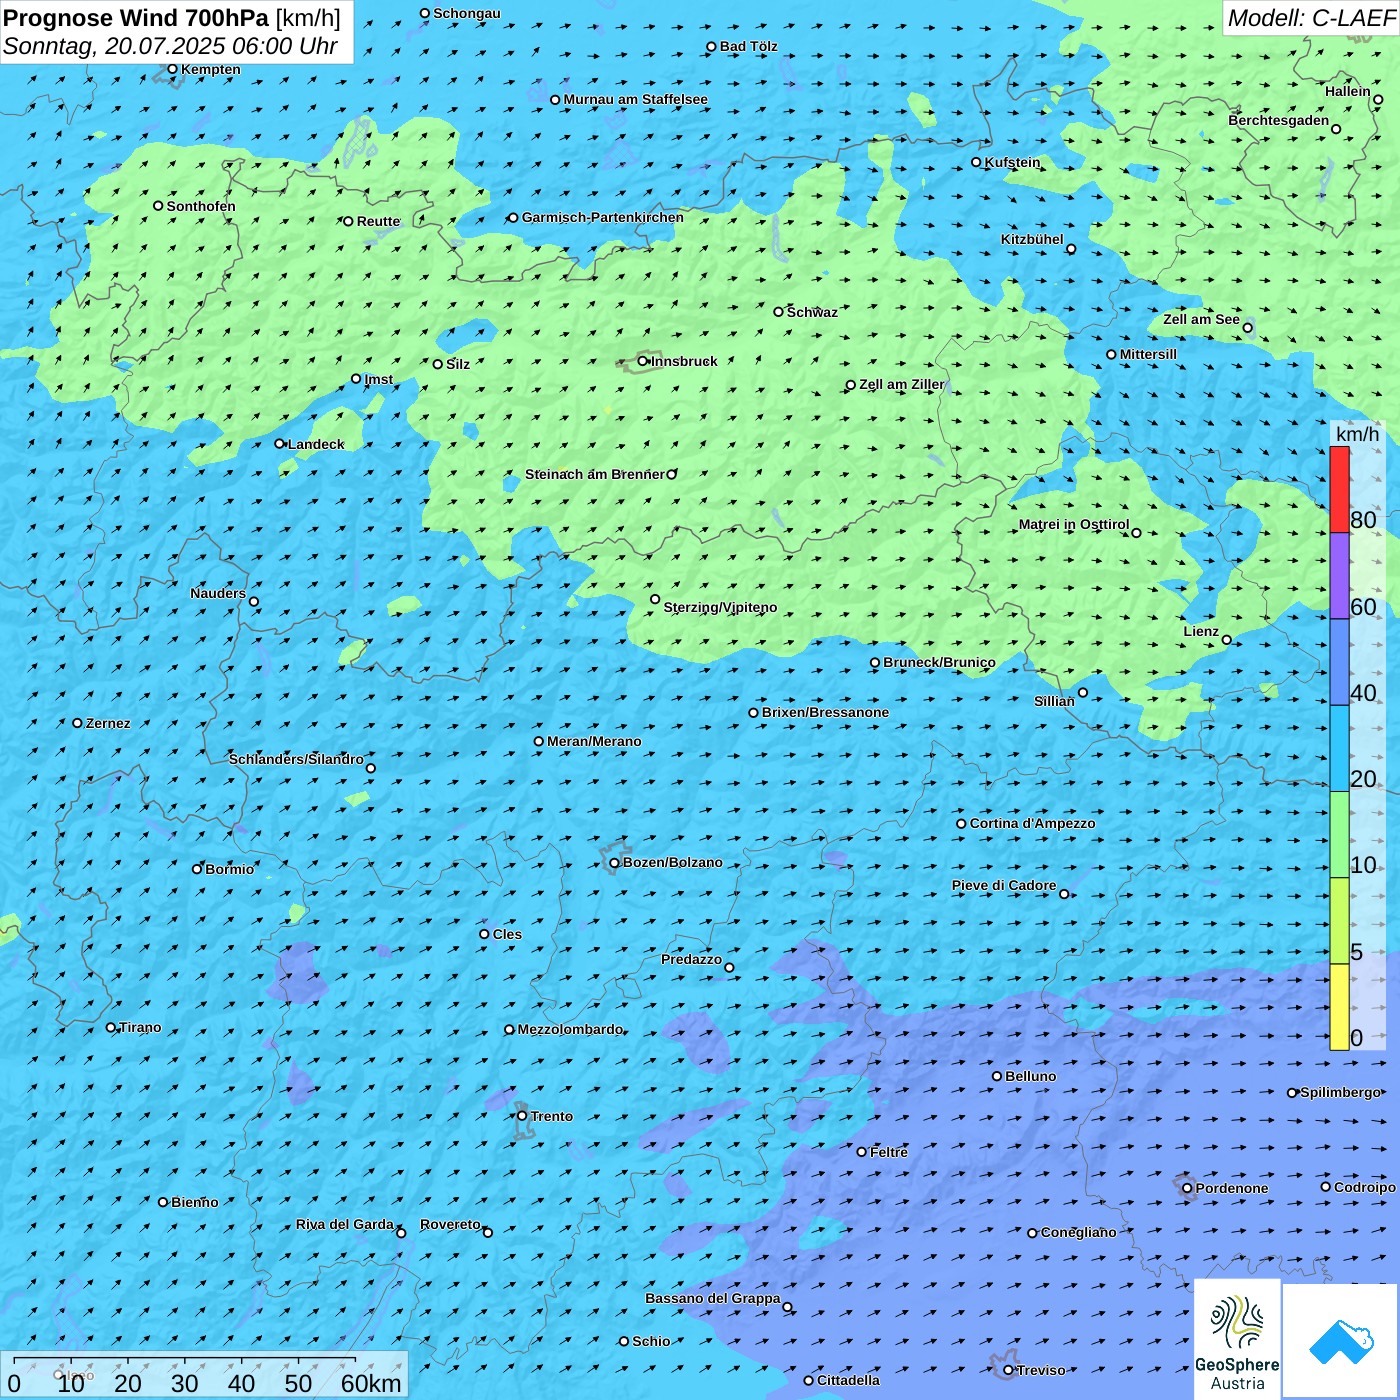Click the 'Matrei in Osttirol' label
Image resolution: width=1400 pixels, height=1400 pixels.
tap(1074, 524)
